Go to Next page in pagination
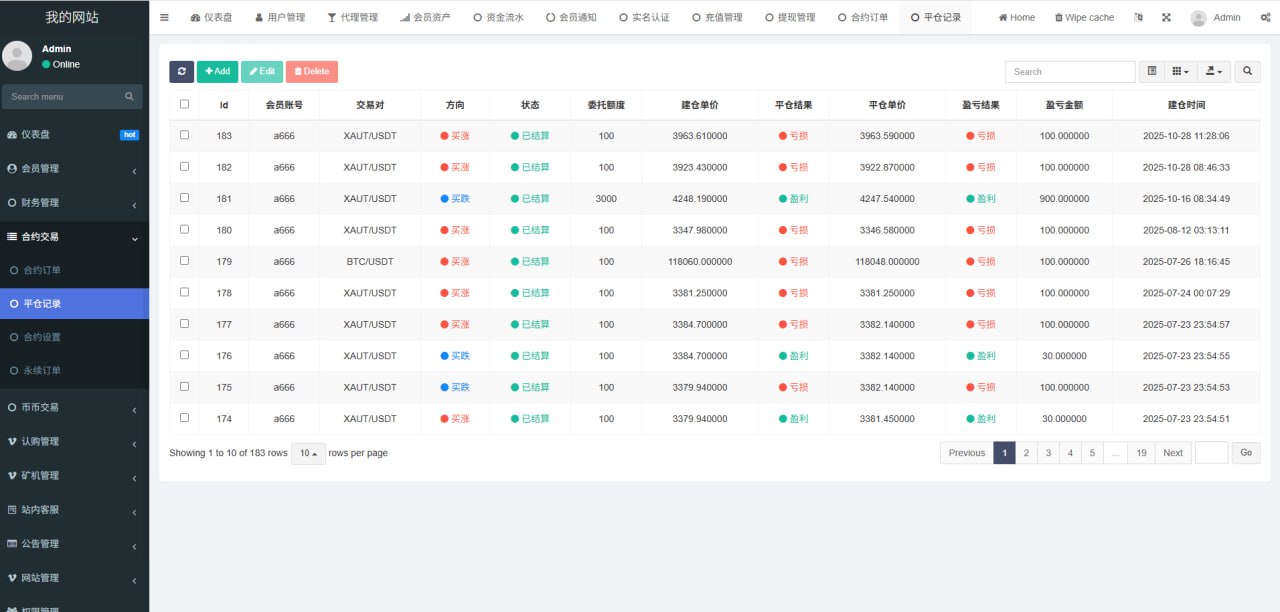The width and height of the screenshot is (1280, 612). [1172, 453]
